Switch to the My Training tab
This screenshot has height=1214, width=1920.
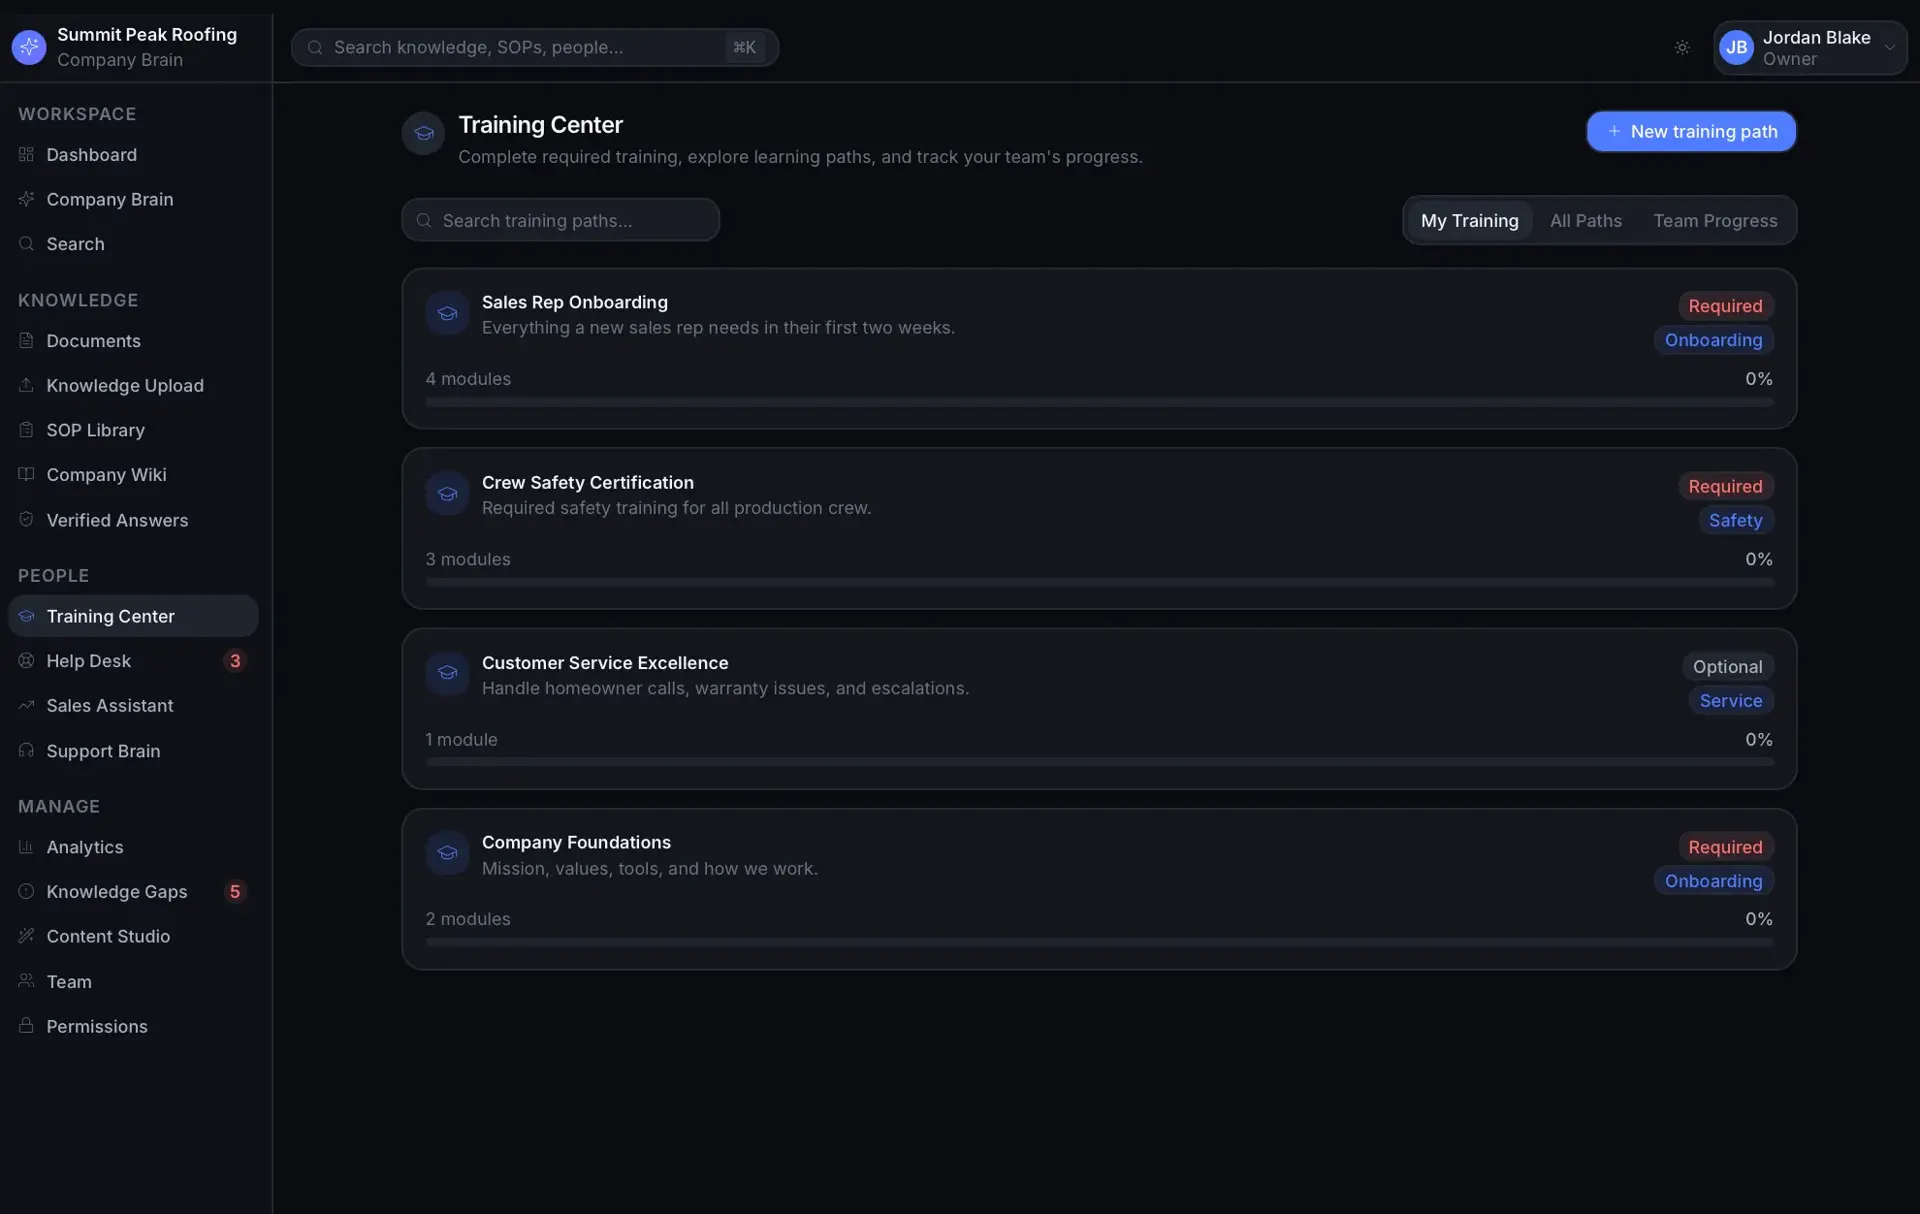pyautogui.click(x=1469, y=220)
